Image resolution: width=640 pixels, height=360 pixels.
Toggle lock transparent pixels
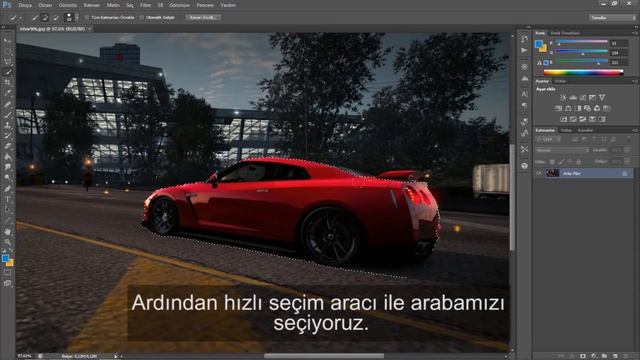tap(552, 162)
